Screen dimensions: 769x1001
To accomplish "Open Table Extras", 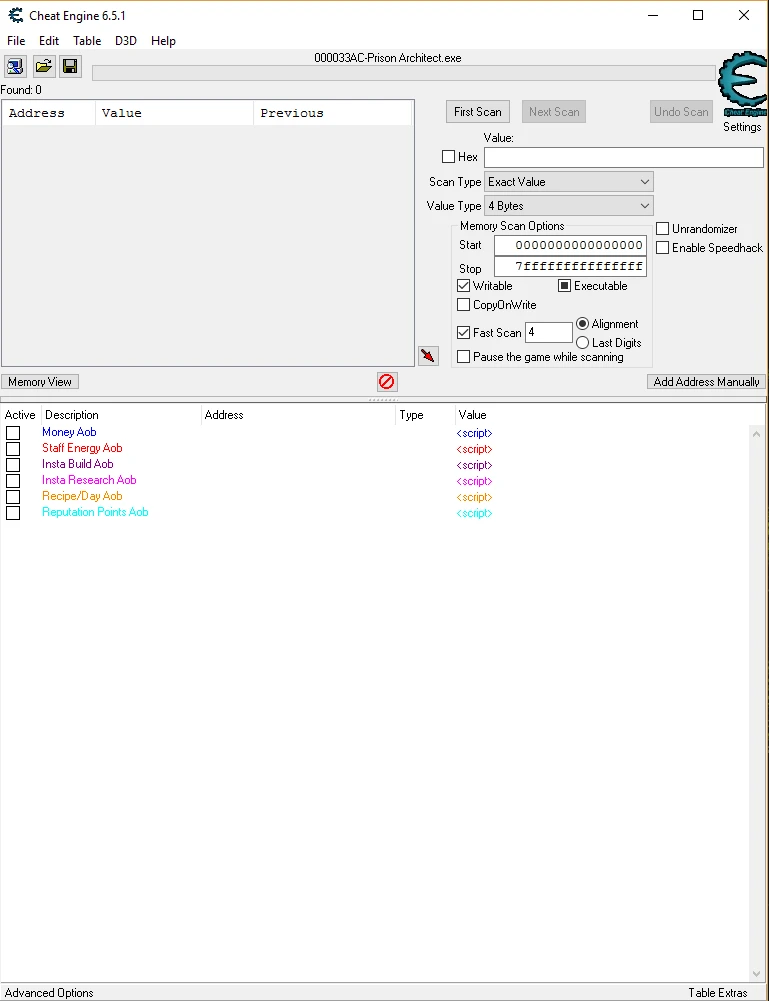I will pyautogui.click(x=717, y=993).
